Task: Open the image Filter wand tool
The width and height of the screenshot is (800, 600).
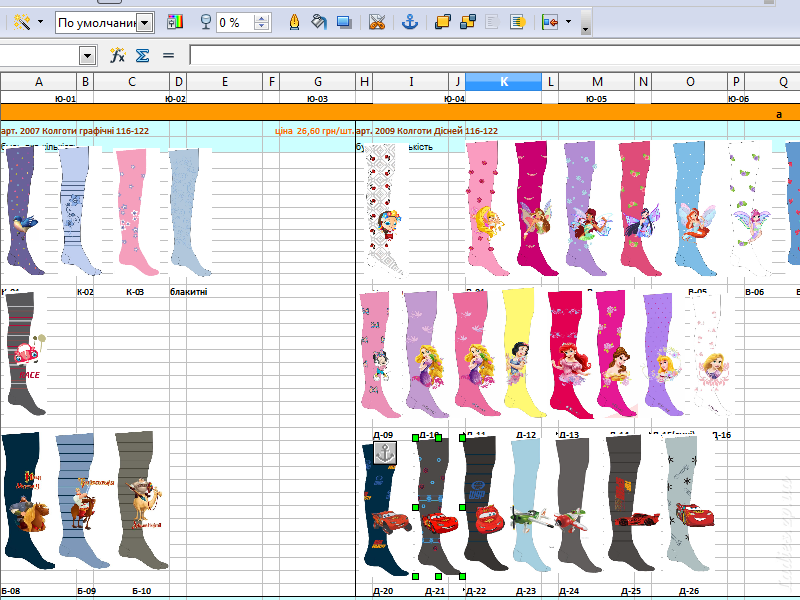Action: tap(21, 22)
